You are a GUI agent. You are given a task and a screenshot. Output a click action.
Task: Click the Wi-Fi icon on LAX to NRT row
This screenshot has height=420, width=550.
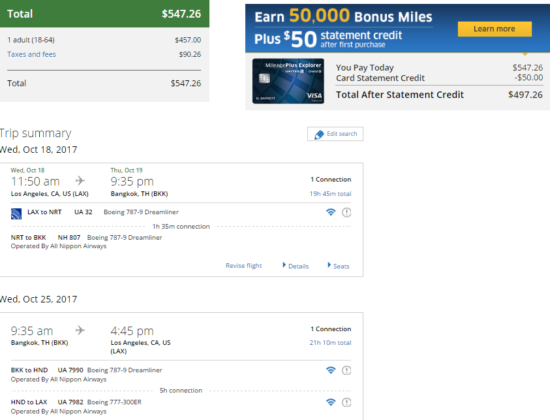(x=330, y=212)
